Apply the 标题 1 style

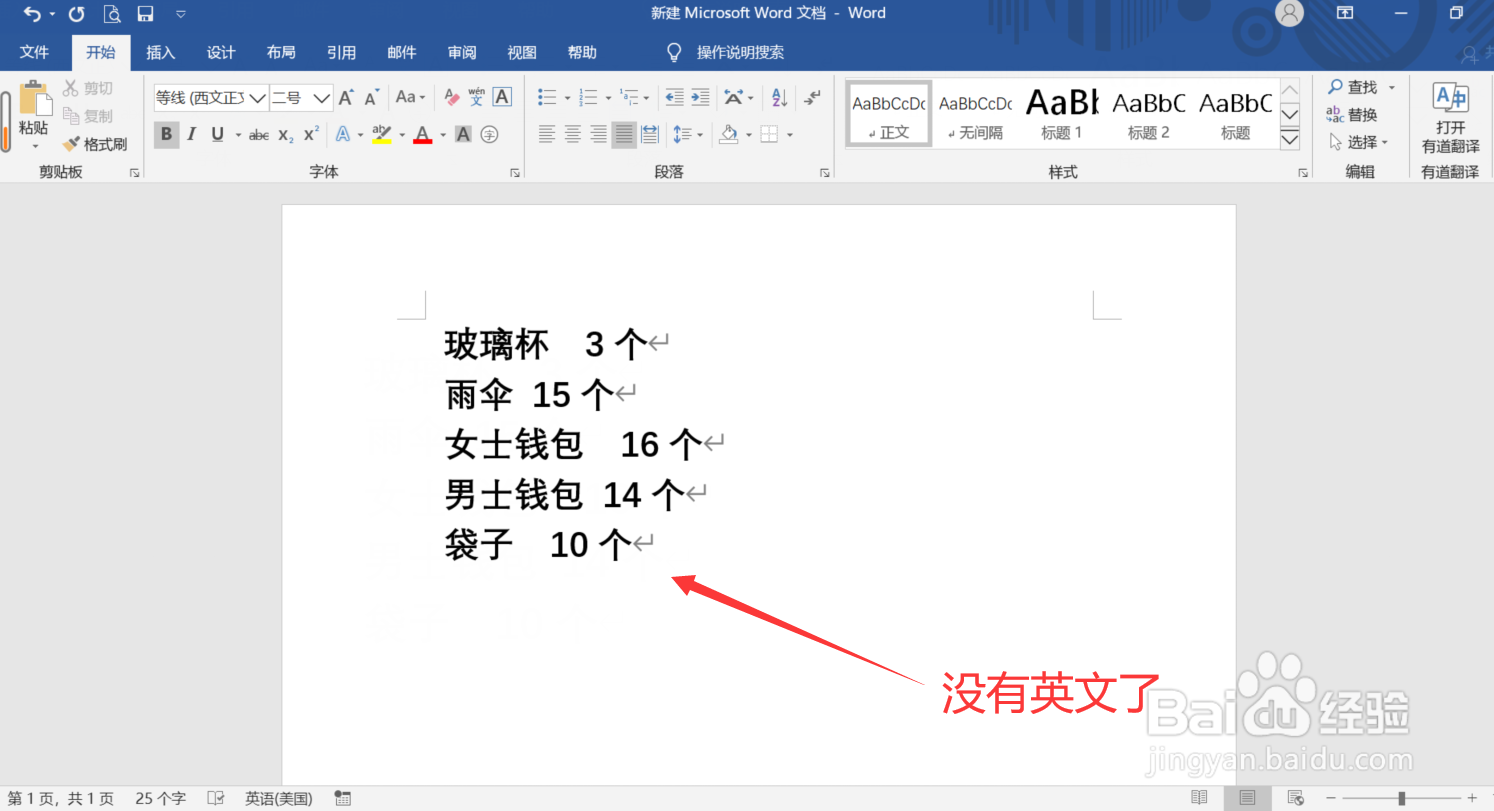click(1061, 112)
